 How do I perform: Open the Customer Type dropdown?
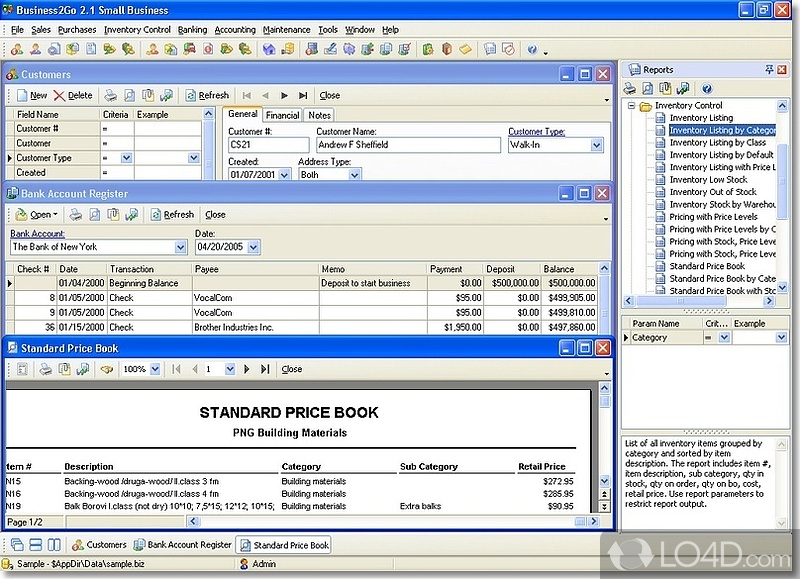click(597, 145)
